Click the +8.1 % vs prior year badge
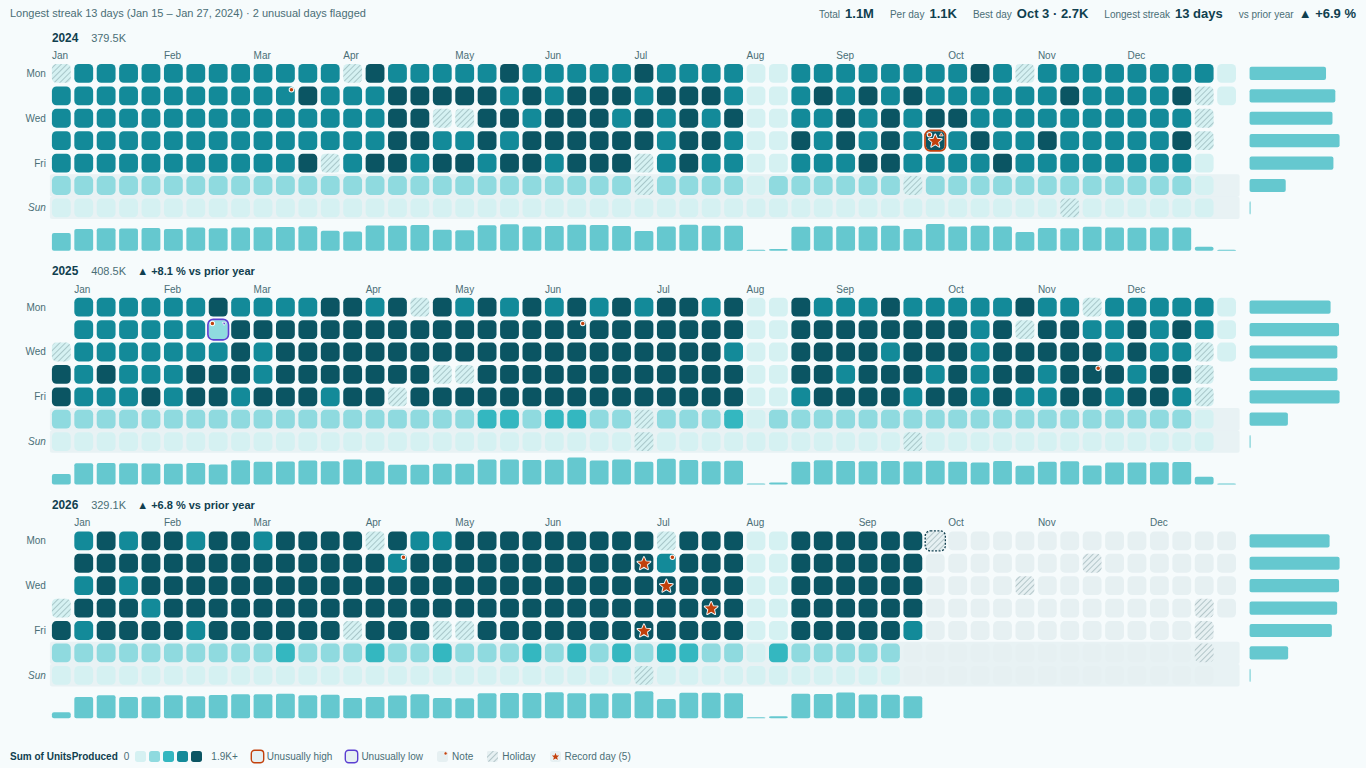The width and height of the screenshot is (1366, 768). (196, 271)
